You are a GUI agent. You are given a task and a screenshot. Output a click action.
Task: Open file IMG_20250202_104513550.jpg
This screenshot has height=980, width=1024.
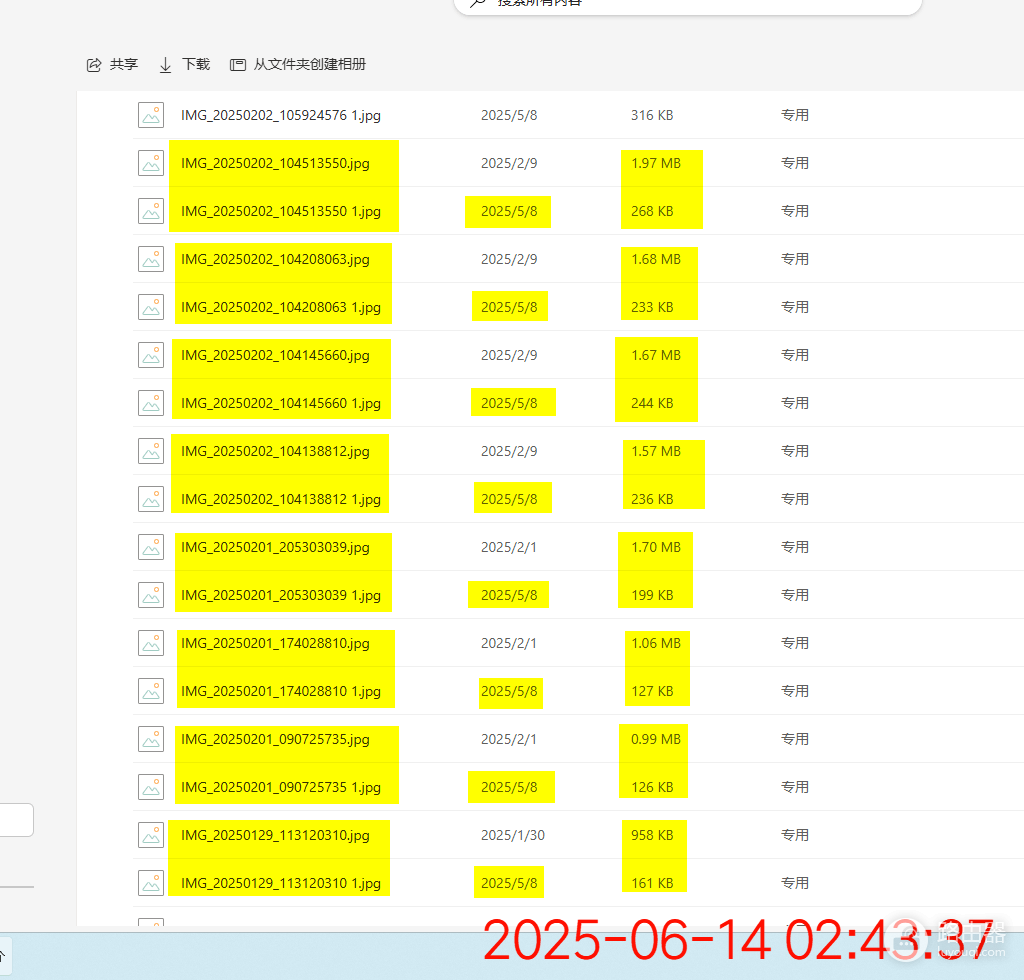click(275, 163)
